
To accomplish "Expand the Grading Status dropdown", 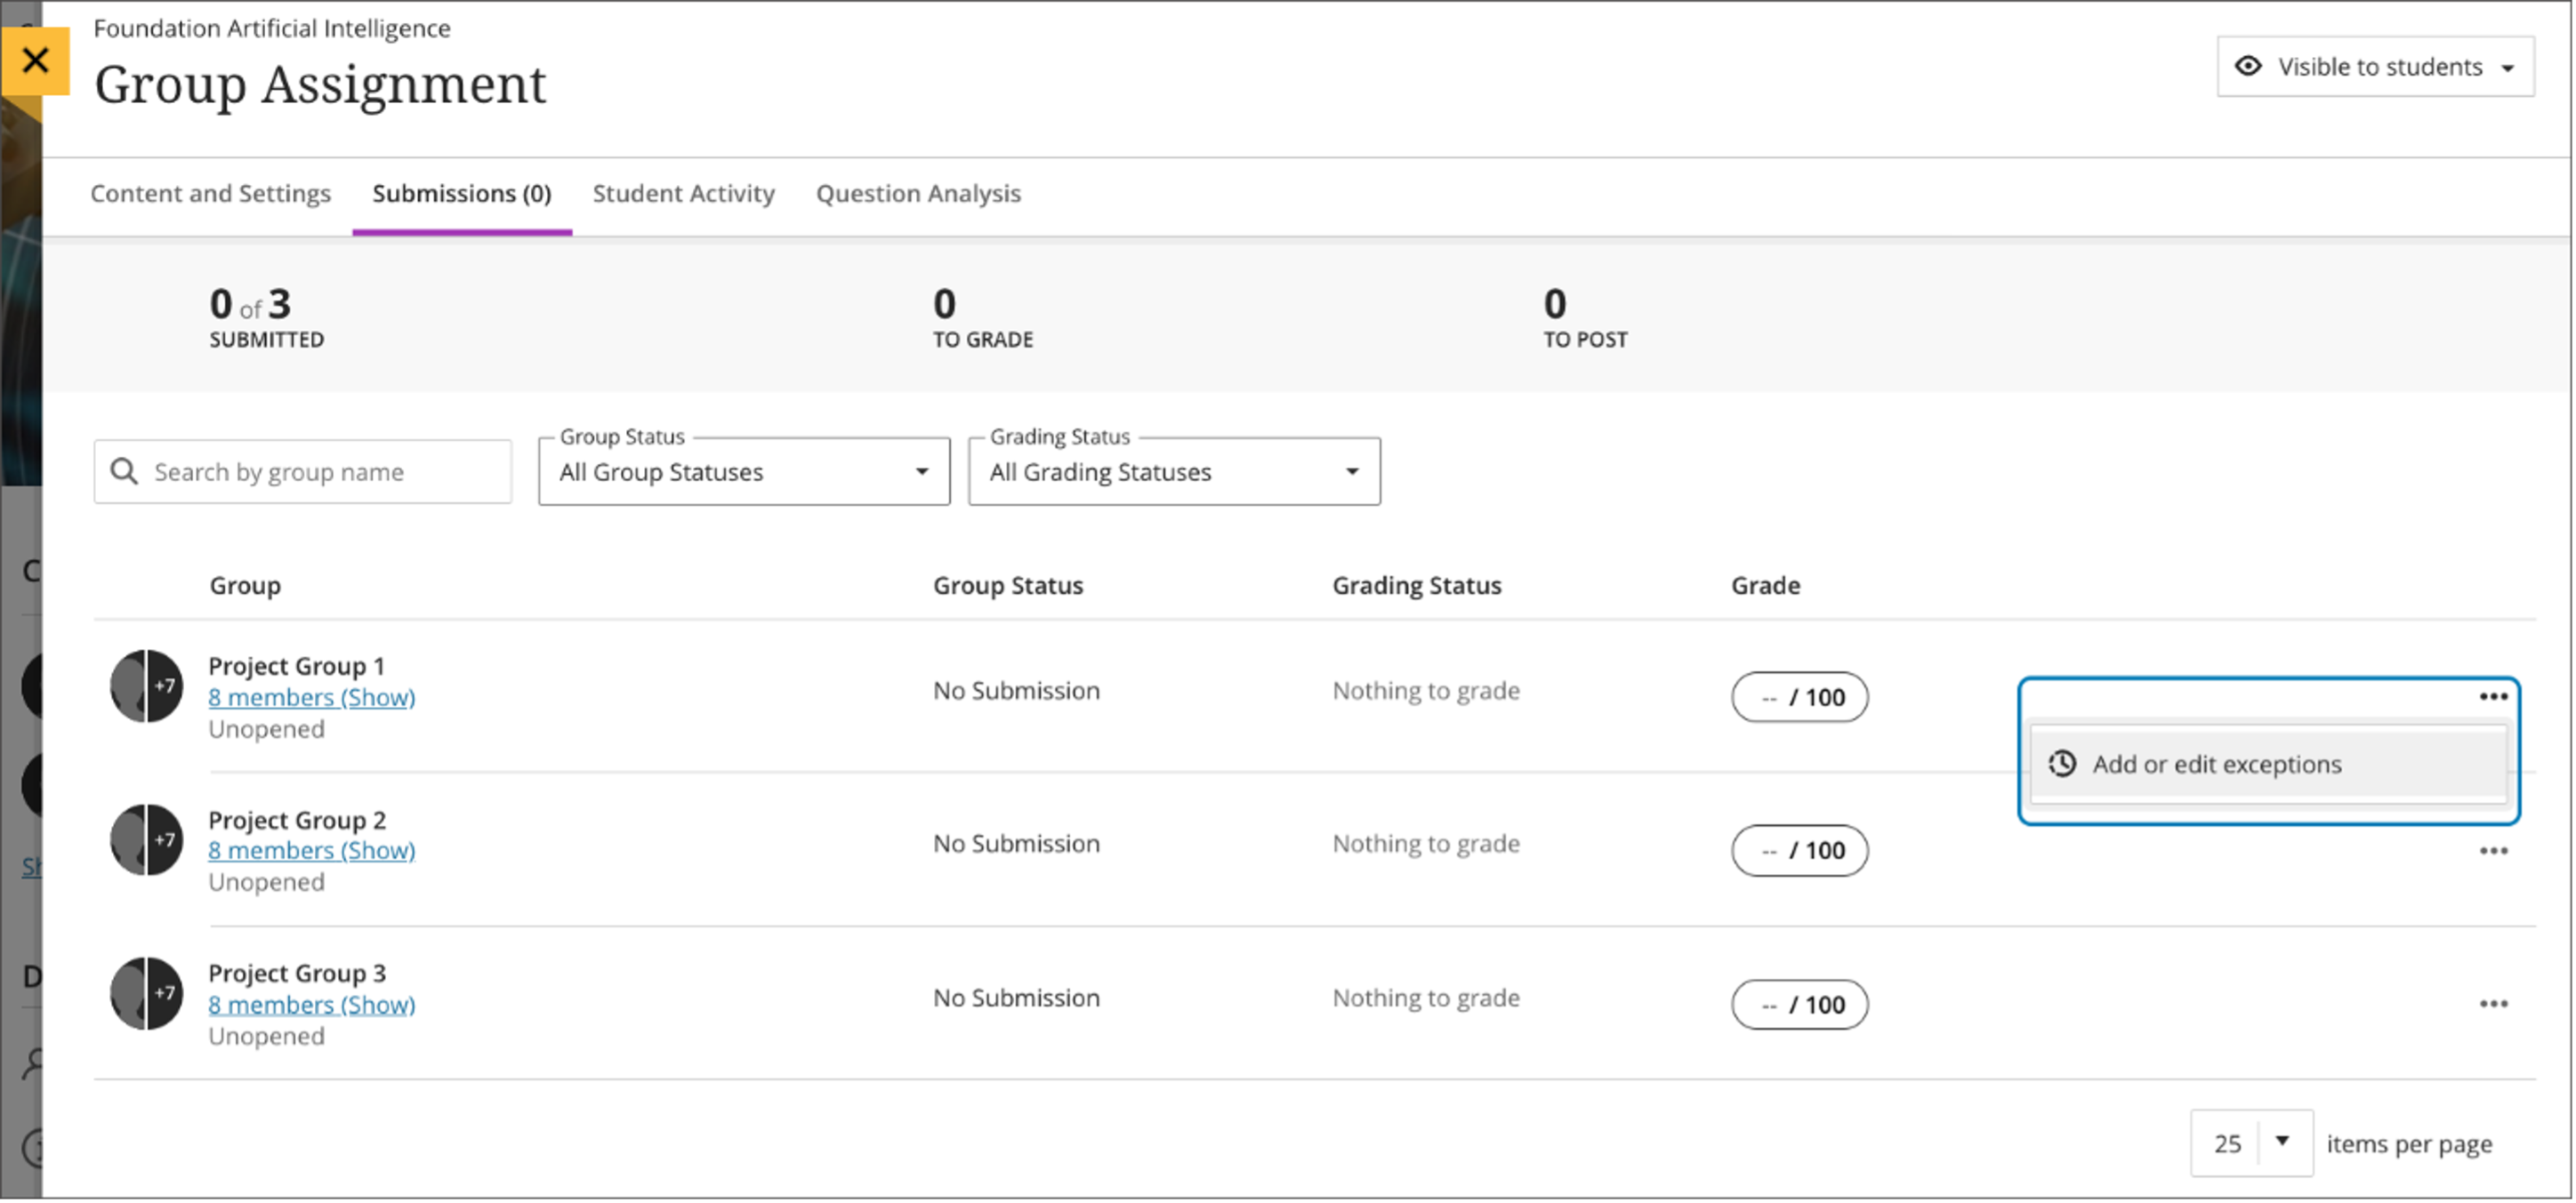I will (1173, 472).
